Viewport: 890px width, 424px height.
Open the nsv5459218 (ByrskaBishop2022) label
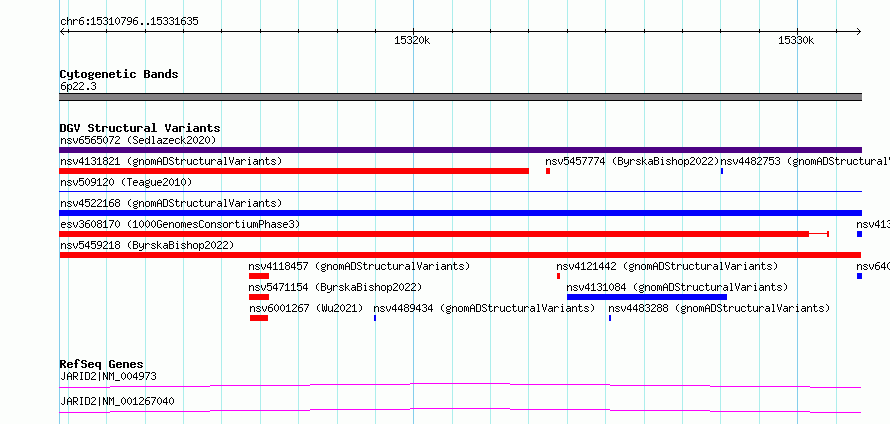[x=147, y=245]
